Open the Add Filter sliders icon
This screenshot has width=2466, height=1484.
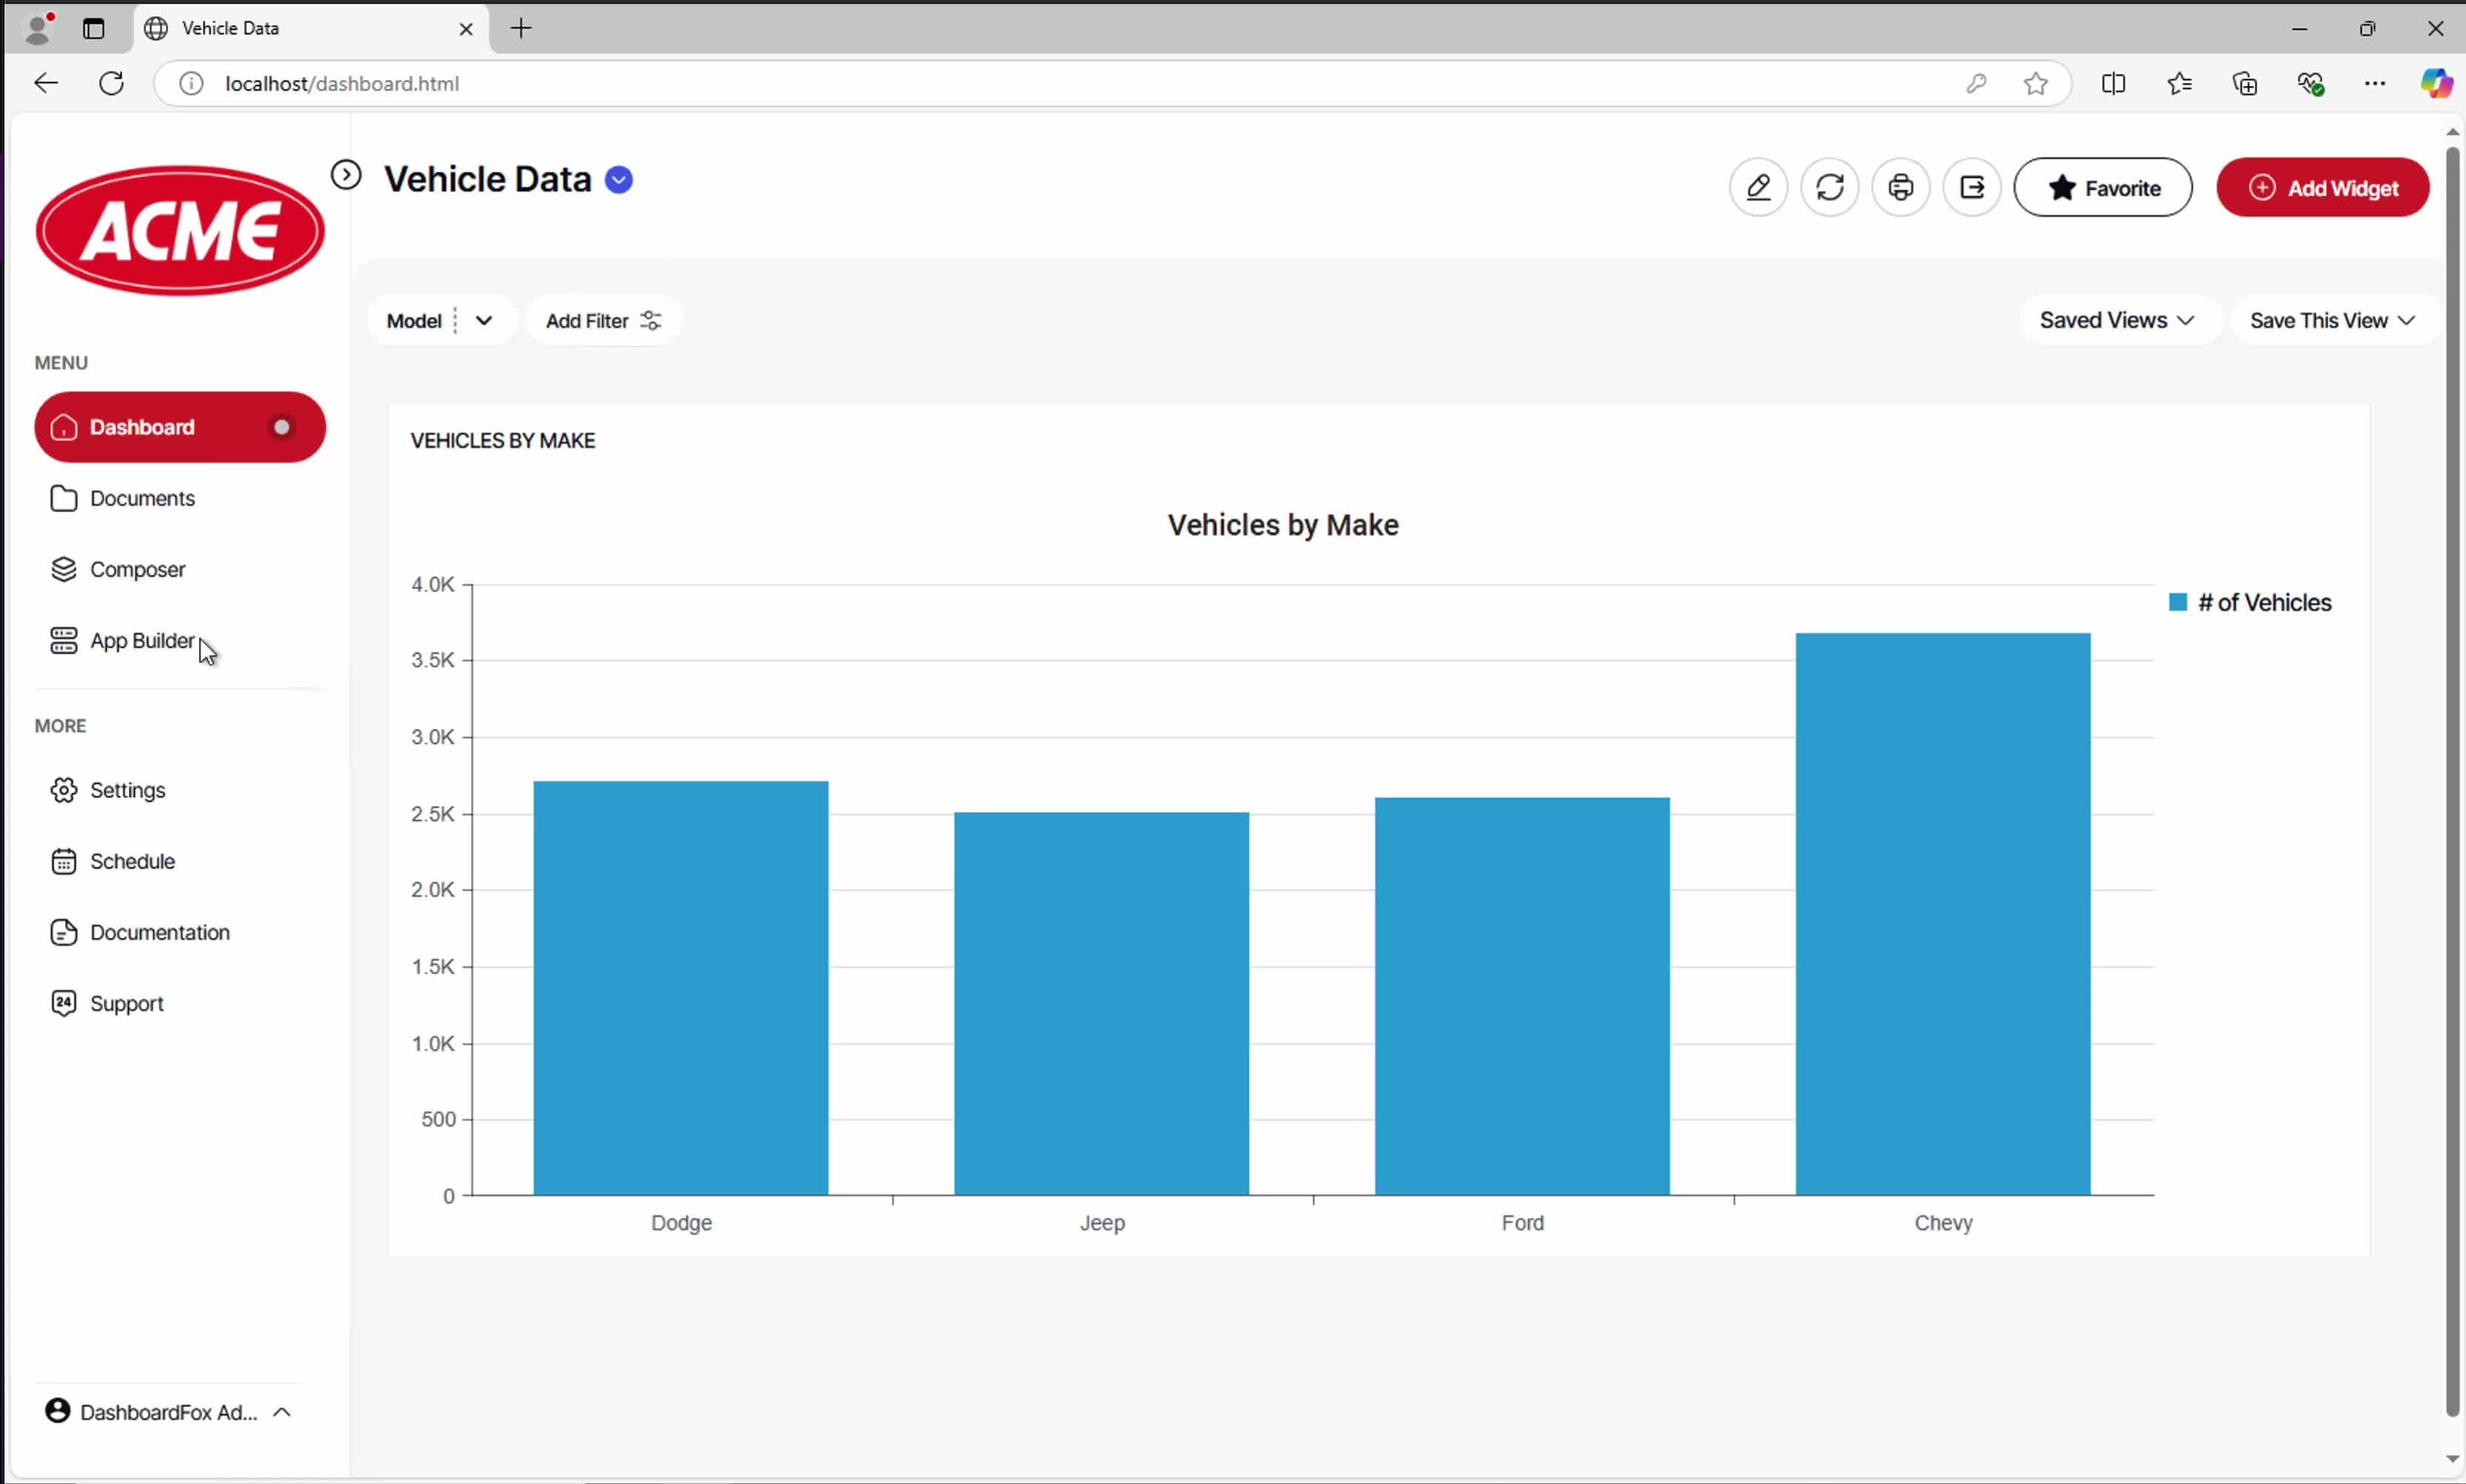point(651,321)
